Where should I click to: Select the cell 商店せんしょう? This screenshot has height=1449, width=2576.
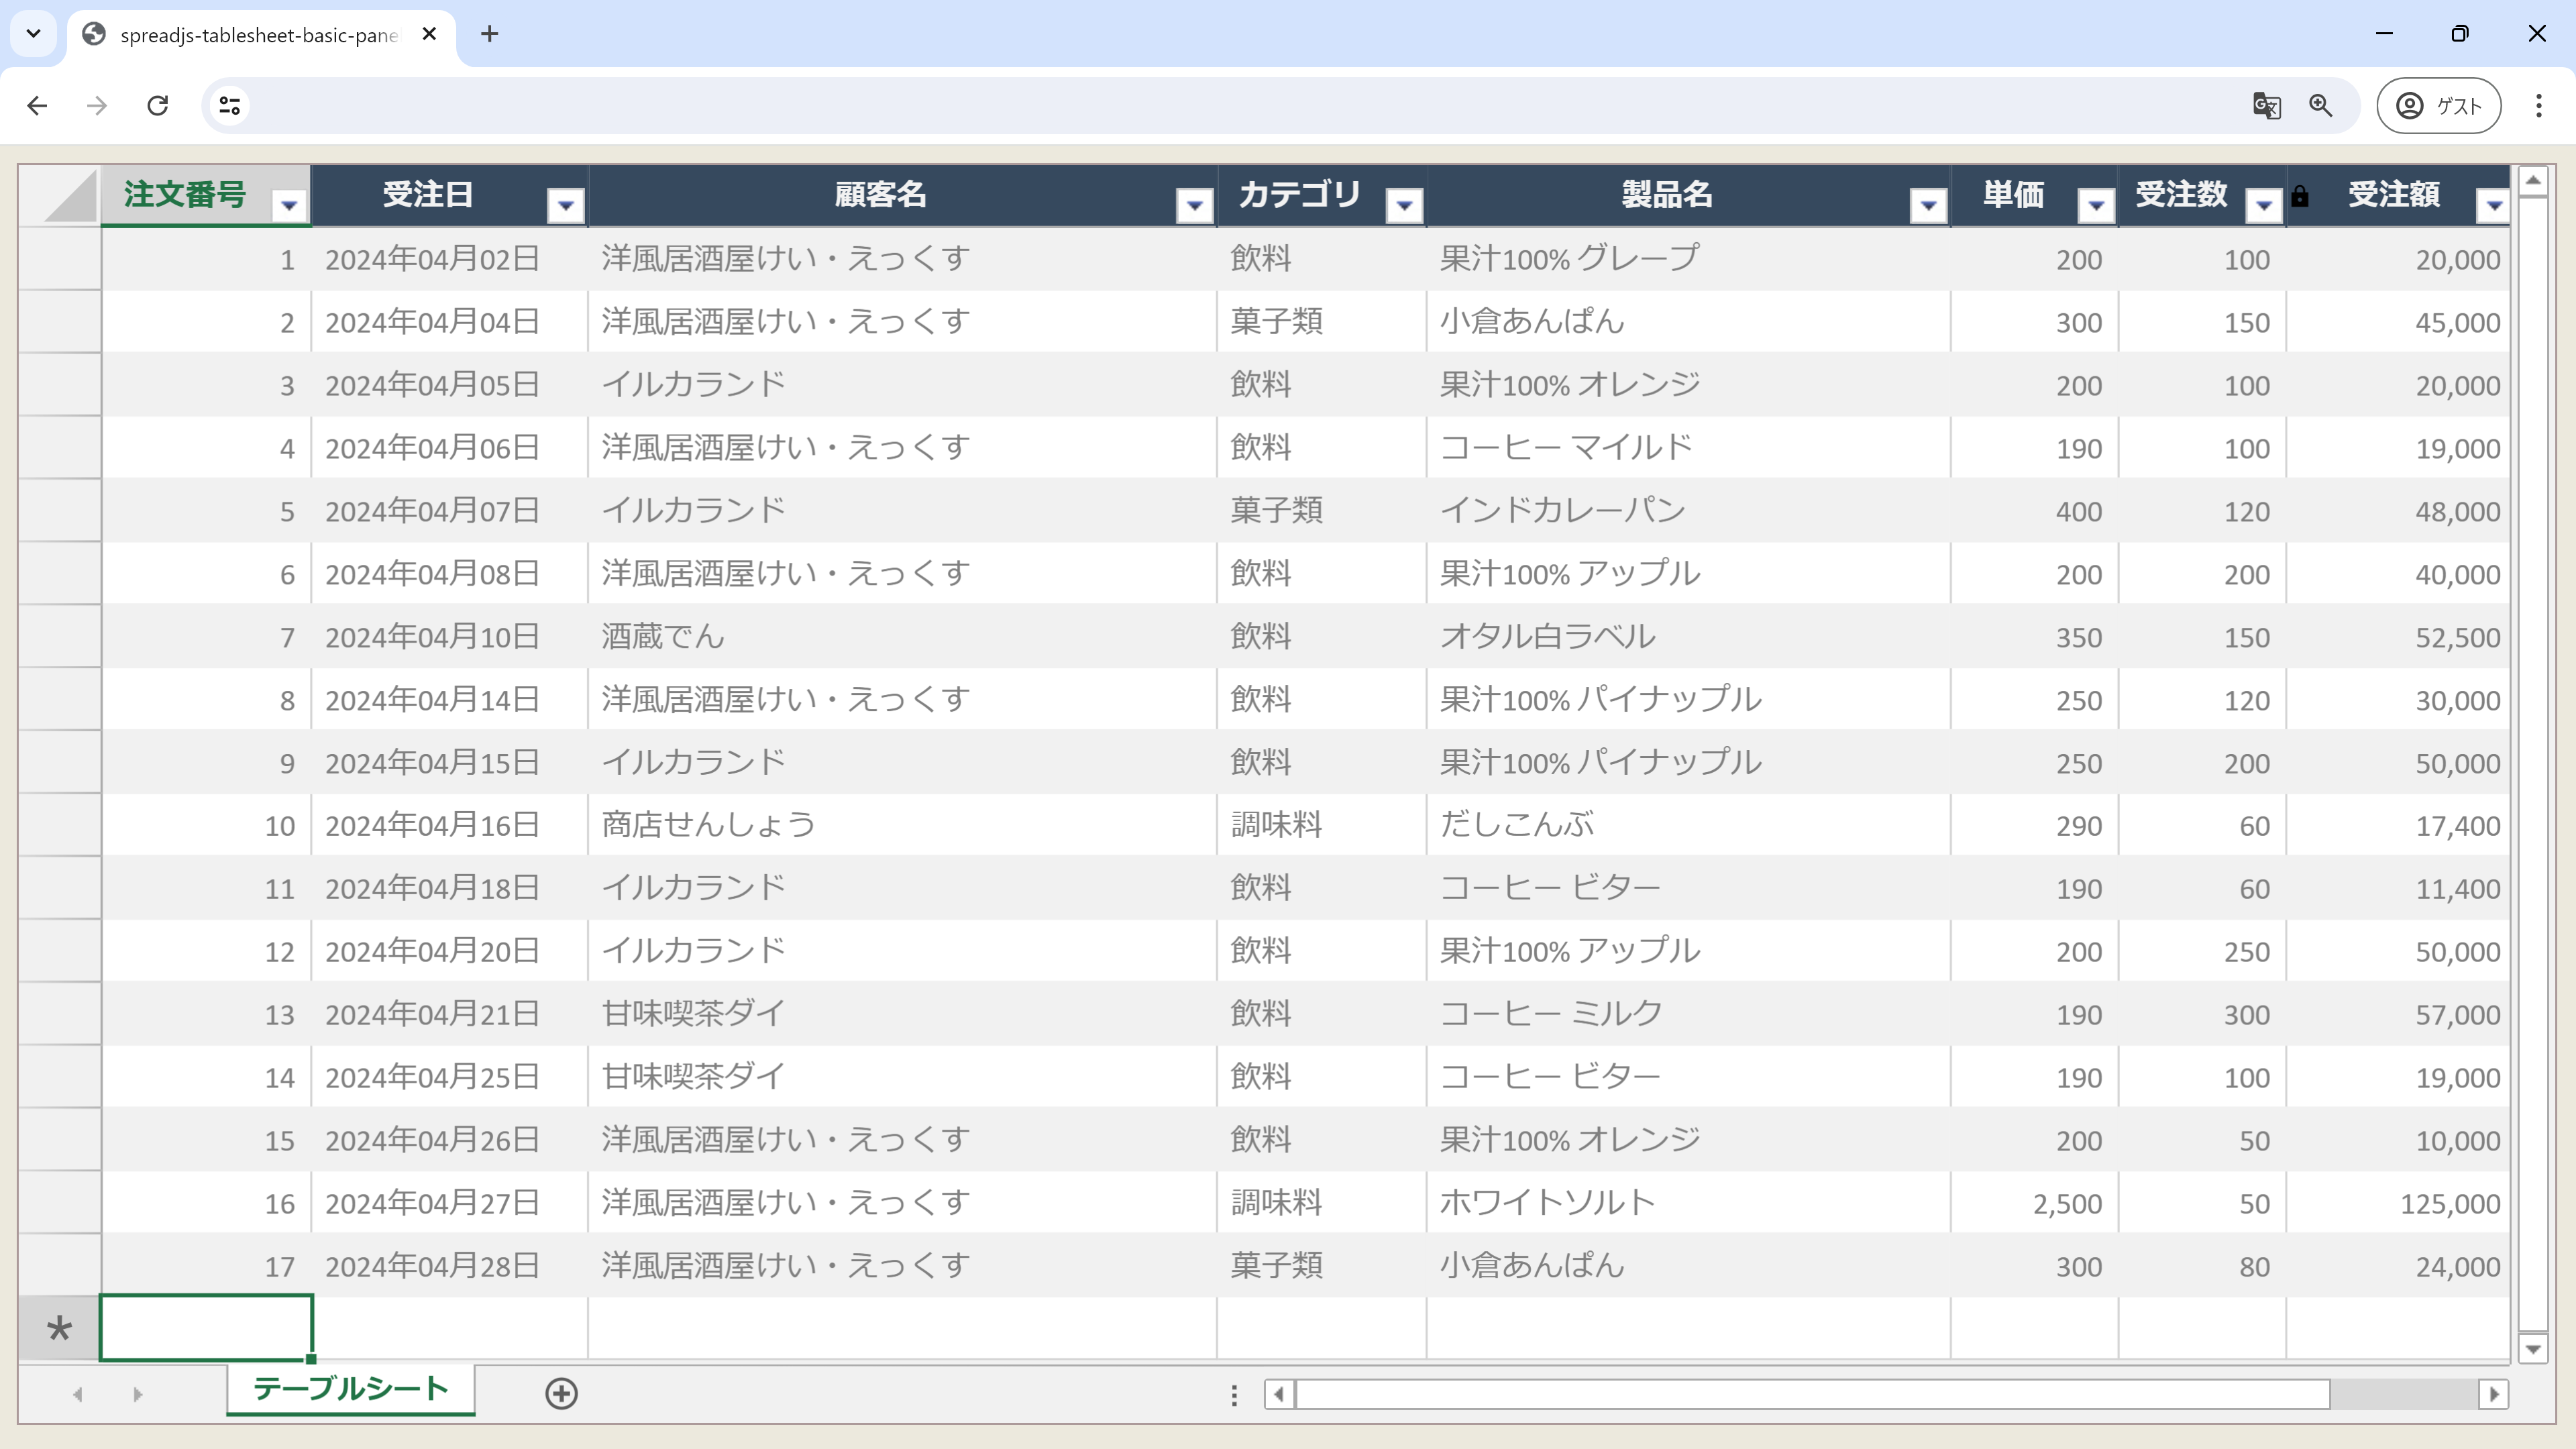point(902,825)
